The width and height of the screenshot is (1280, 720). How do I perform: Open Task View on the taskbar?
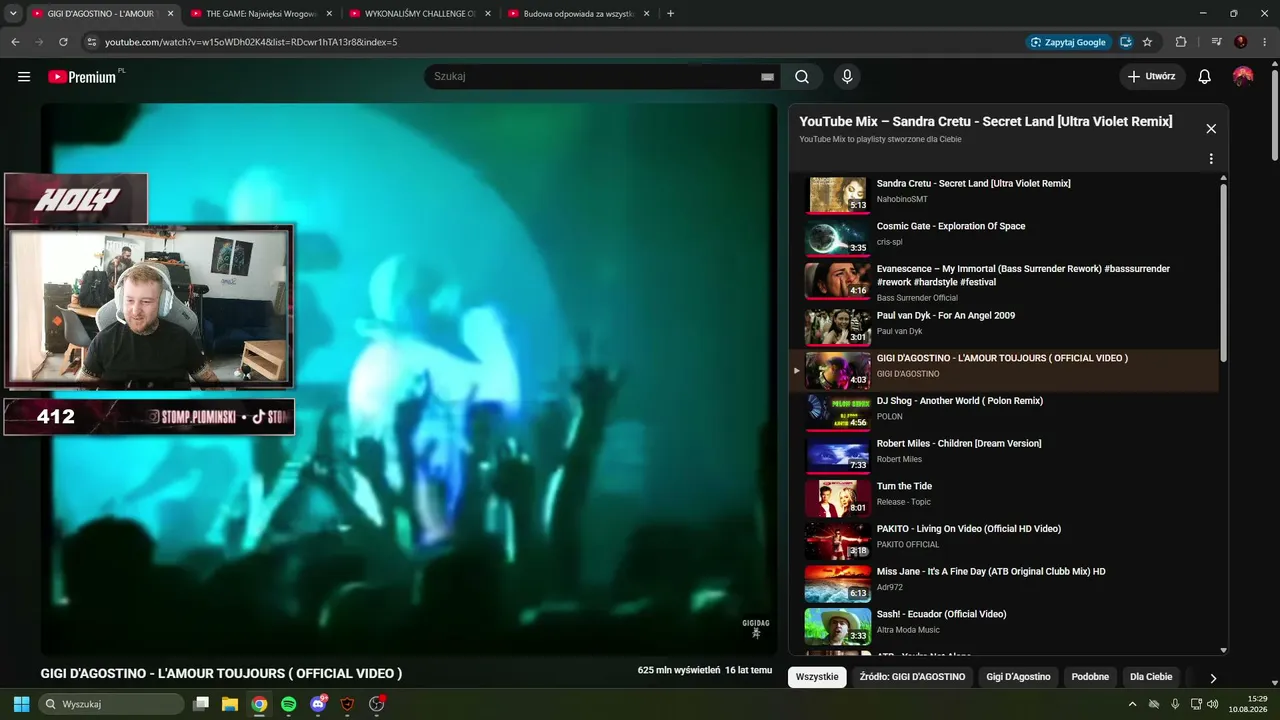201,704
